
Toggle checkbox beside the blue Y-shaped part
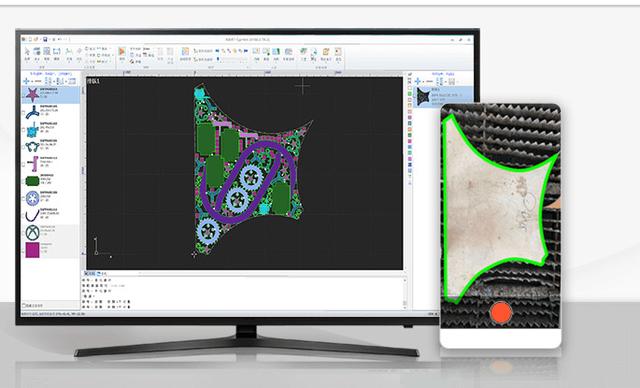pyautogui.click(x=23, y=112)
